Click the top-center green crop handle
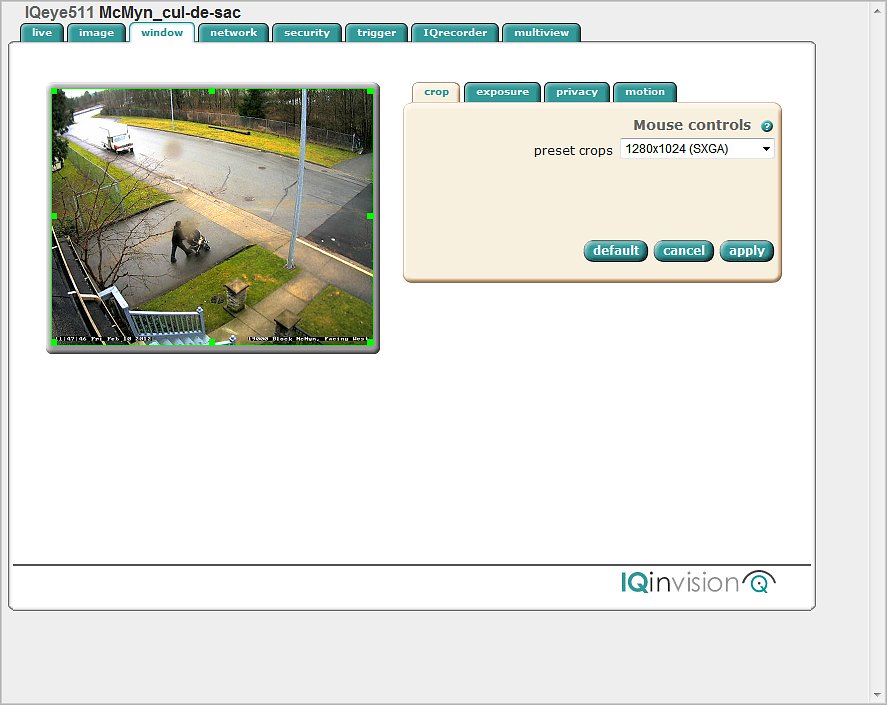The image size is (887, 705). click(x=212, y=91)
